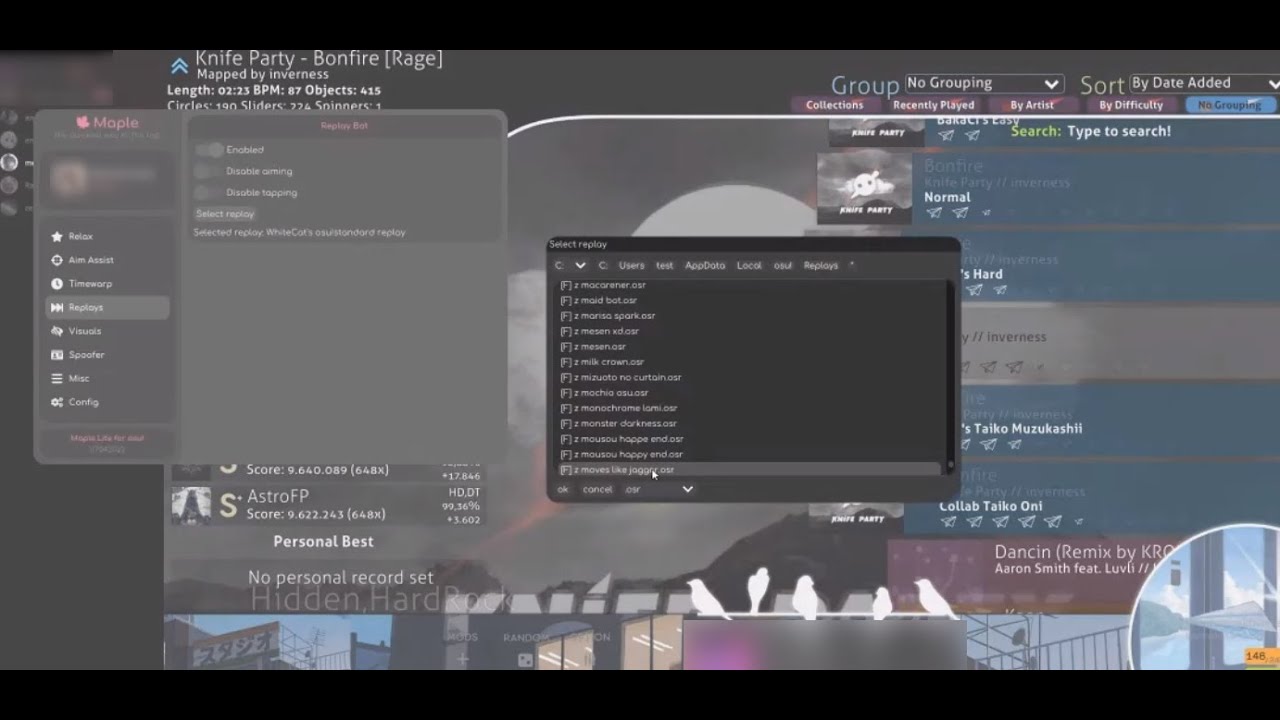Navigate to the Users path segment
This screenshot has height=720, width=1280.
tap(631, 266)
